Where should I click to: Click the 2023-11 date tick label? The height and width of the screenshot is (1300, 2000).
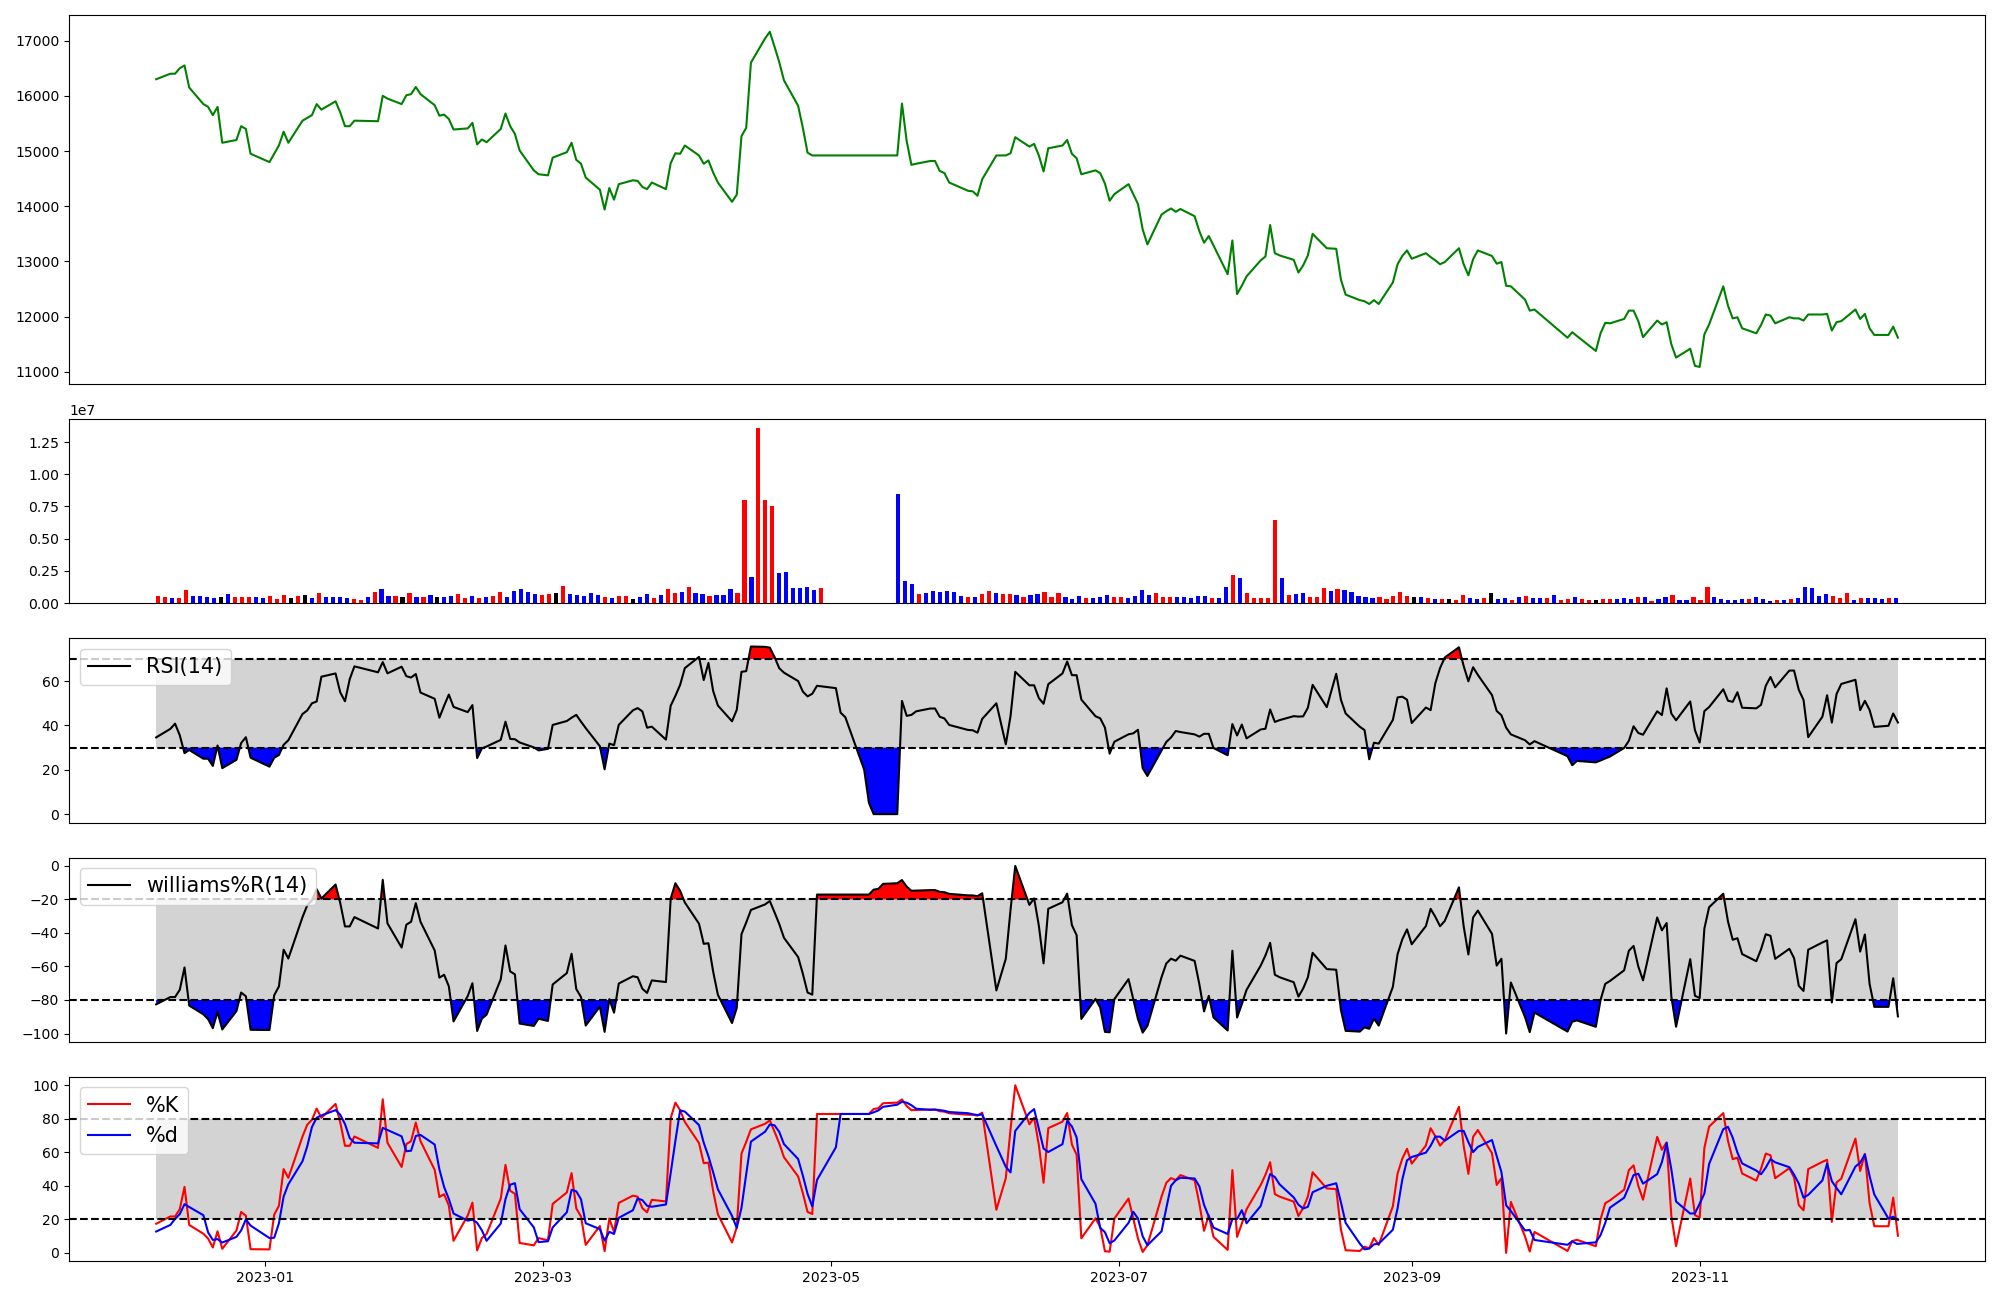tap(1699, 1277)
